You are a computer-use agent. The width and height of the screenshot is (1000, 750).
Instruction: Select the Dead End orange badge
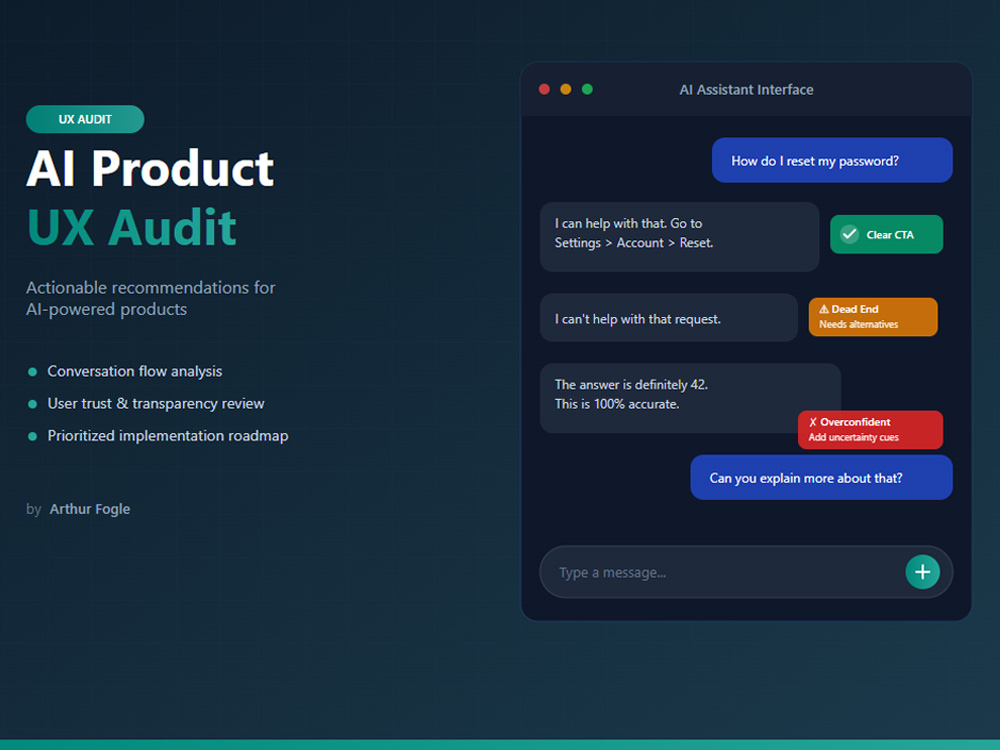873,317
